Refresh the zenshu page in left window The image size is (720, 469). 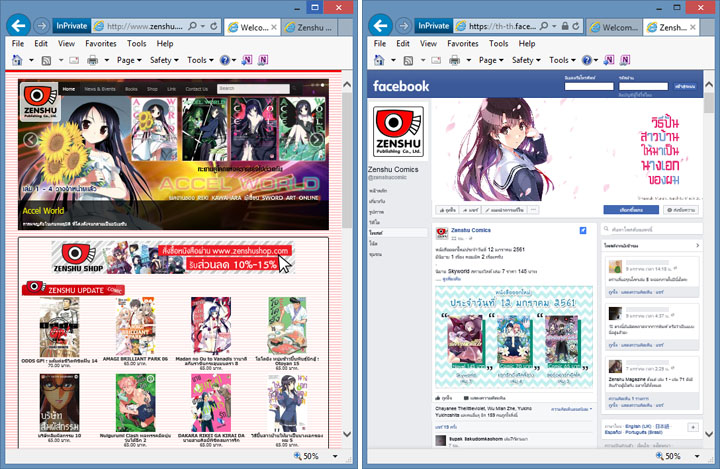(x=214, y=26)
